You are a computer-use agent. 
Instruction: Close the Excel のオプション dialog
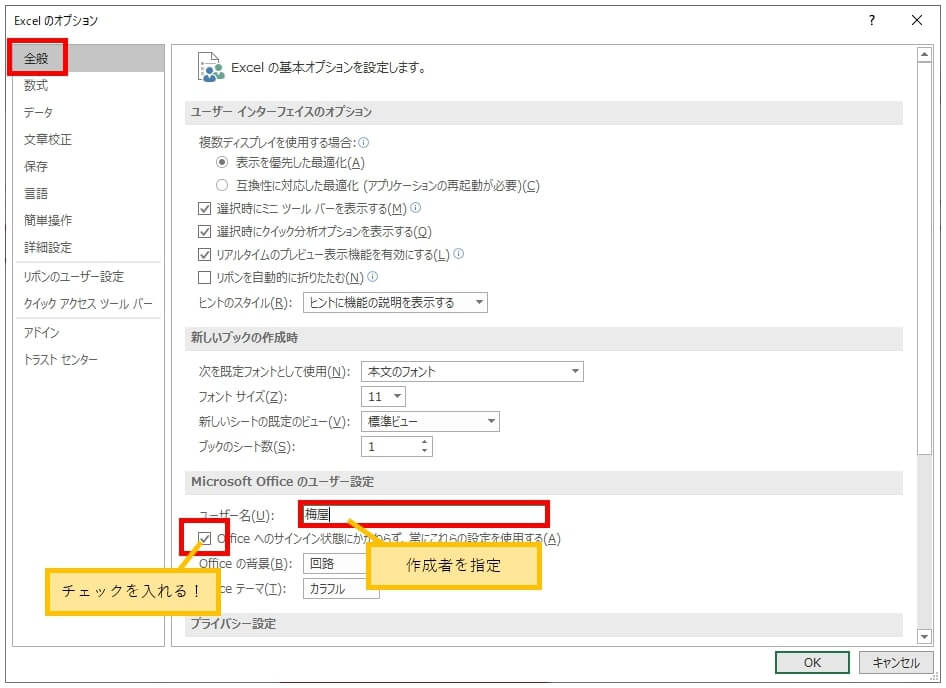click(x=916, y=21)
